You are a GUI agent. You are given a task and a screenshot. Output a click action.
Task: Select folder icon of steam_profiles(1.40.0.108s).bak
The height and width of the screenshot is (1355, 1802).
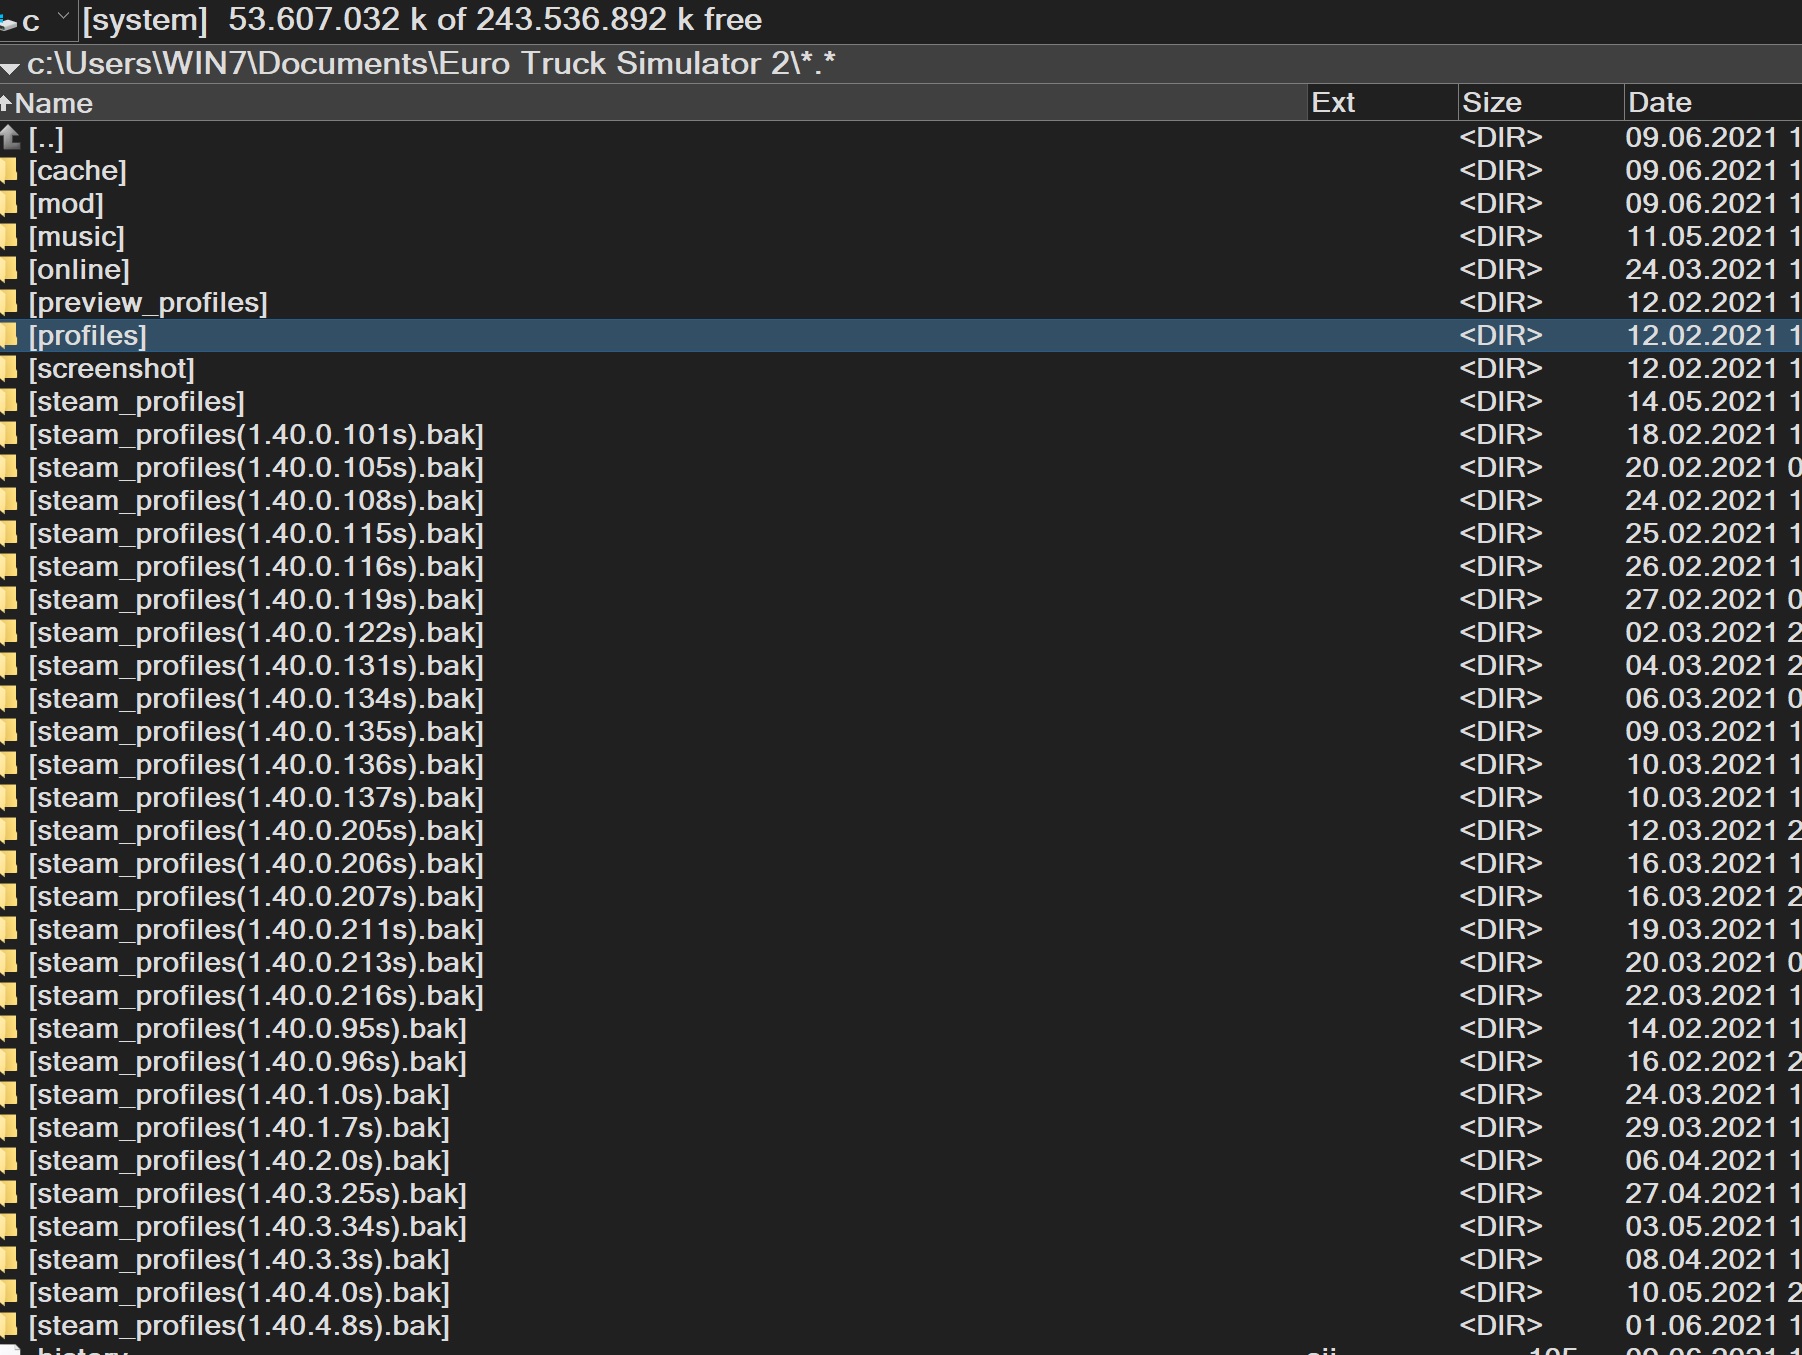[x=9, y=501]
